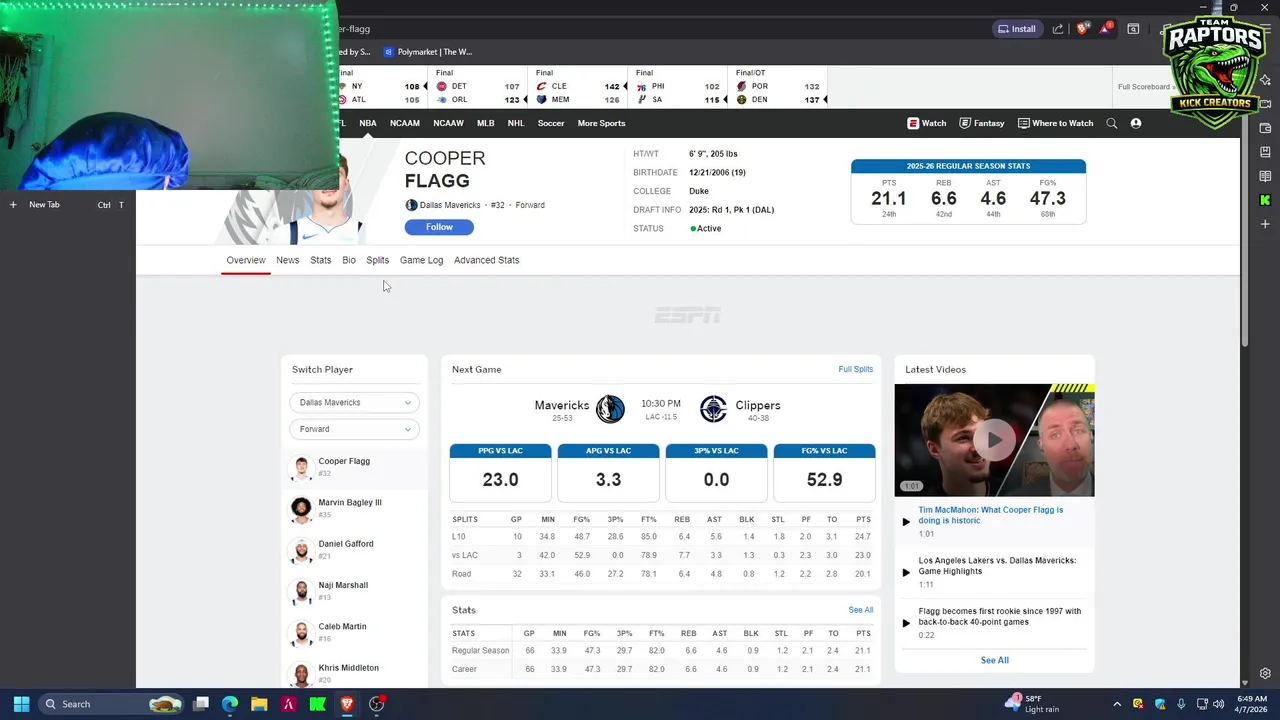Open Polymarket browser tab
Image resolution: width=1280 pixels, height=720 pixels.
[x=428, y=52]
